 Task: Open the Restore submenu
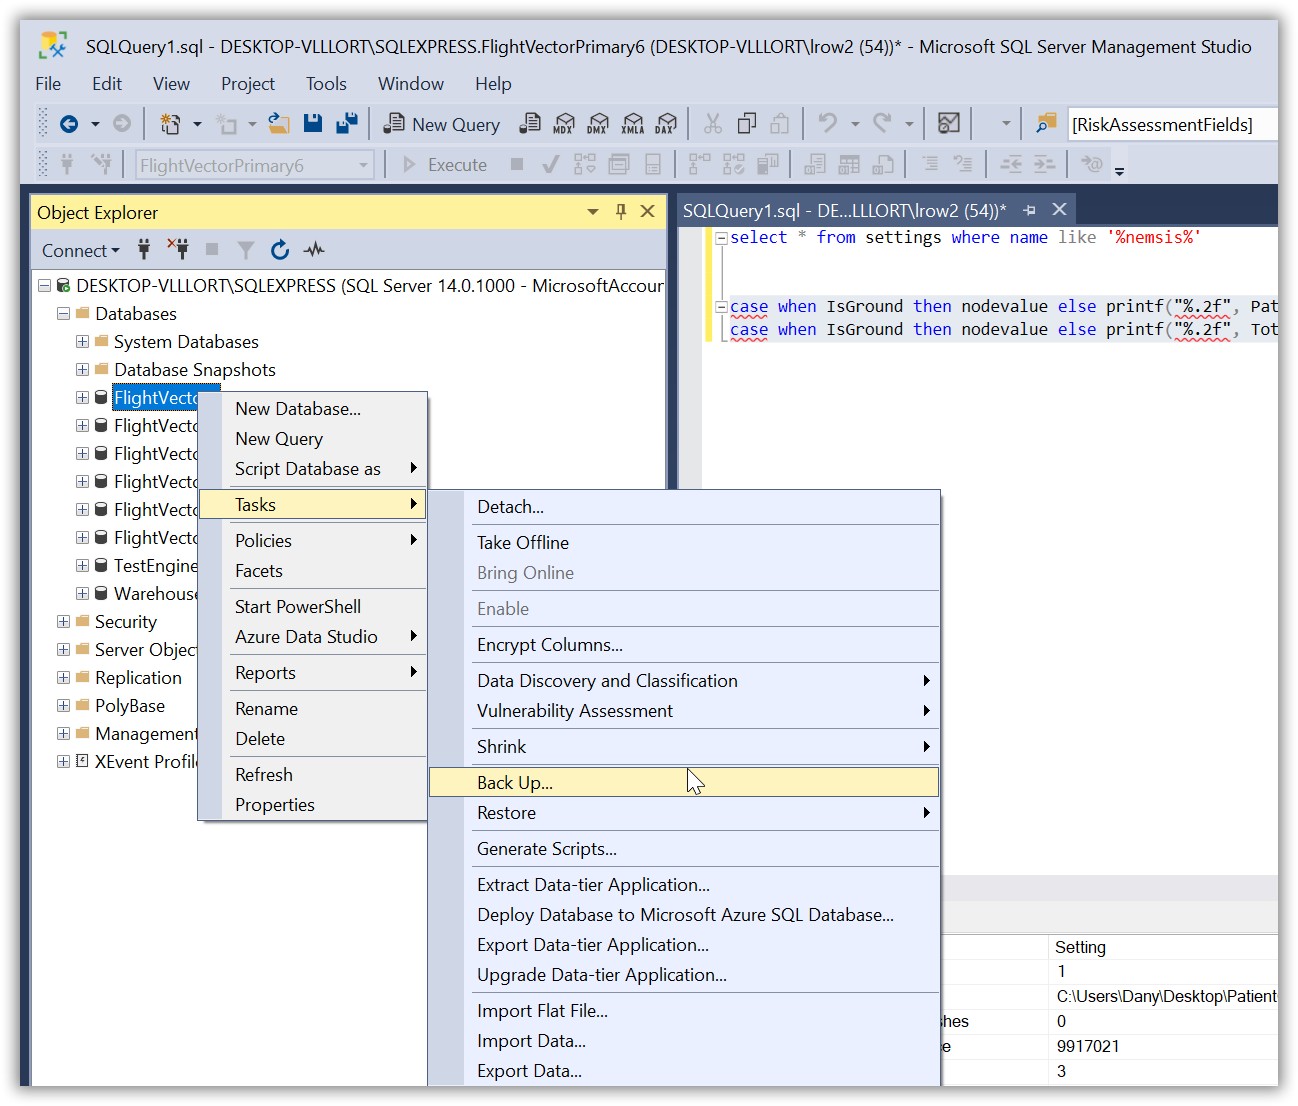click(684, 812)
